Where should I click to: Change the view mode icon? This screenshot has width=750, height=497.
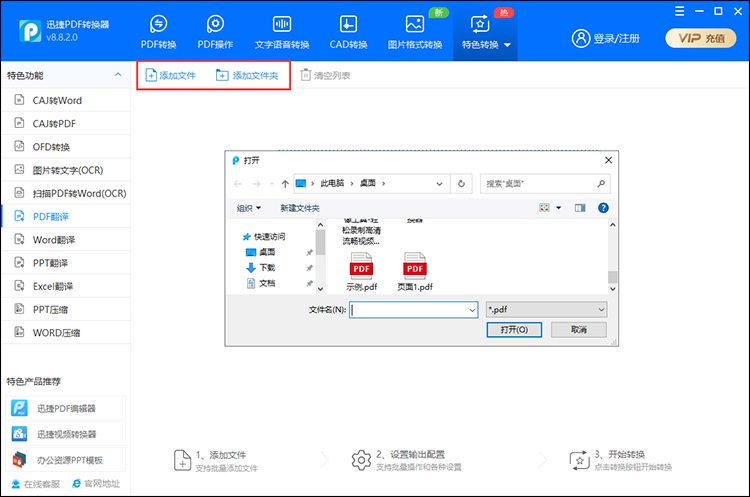[544, 208]
